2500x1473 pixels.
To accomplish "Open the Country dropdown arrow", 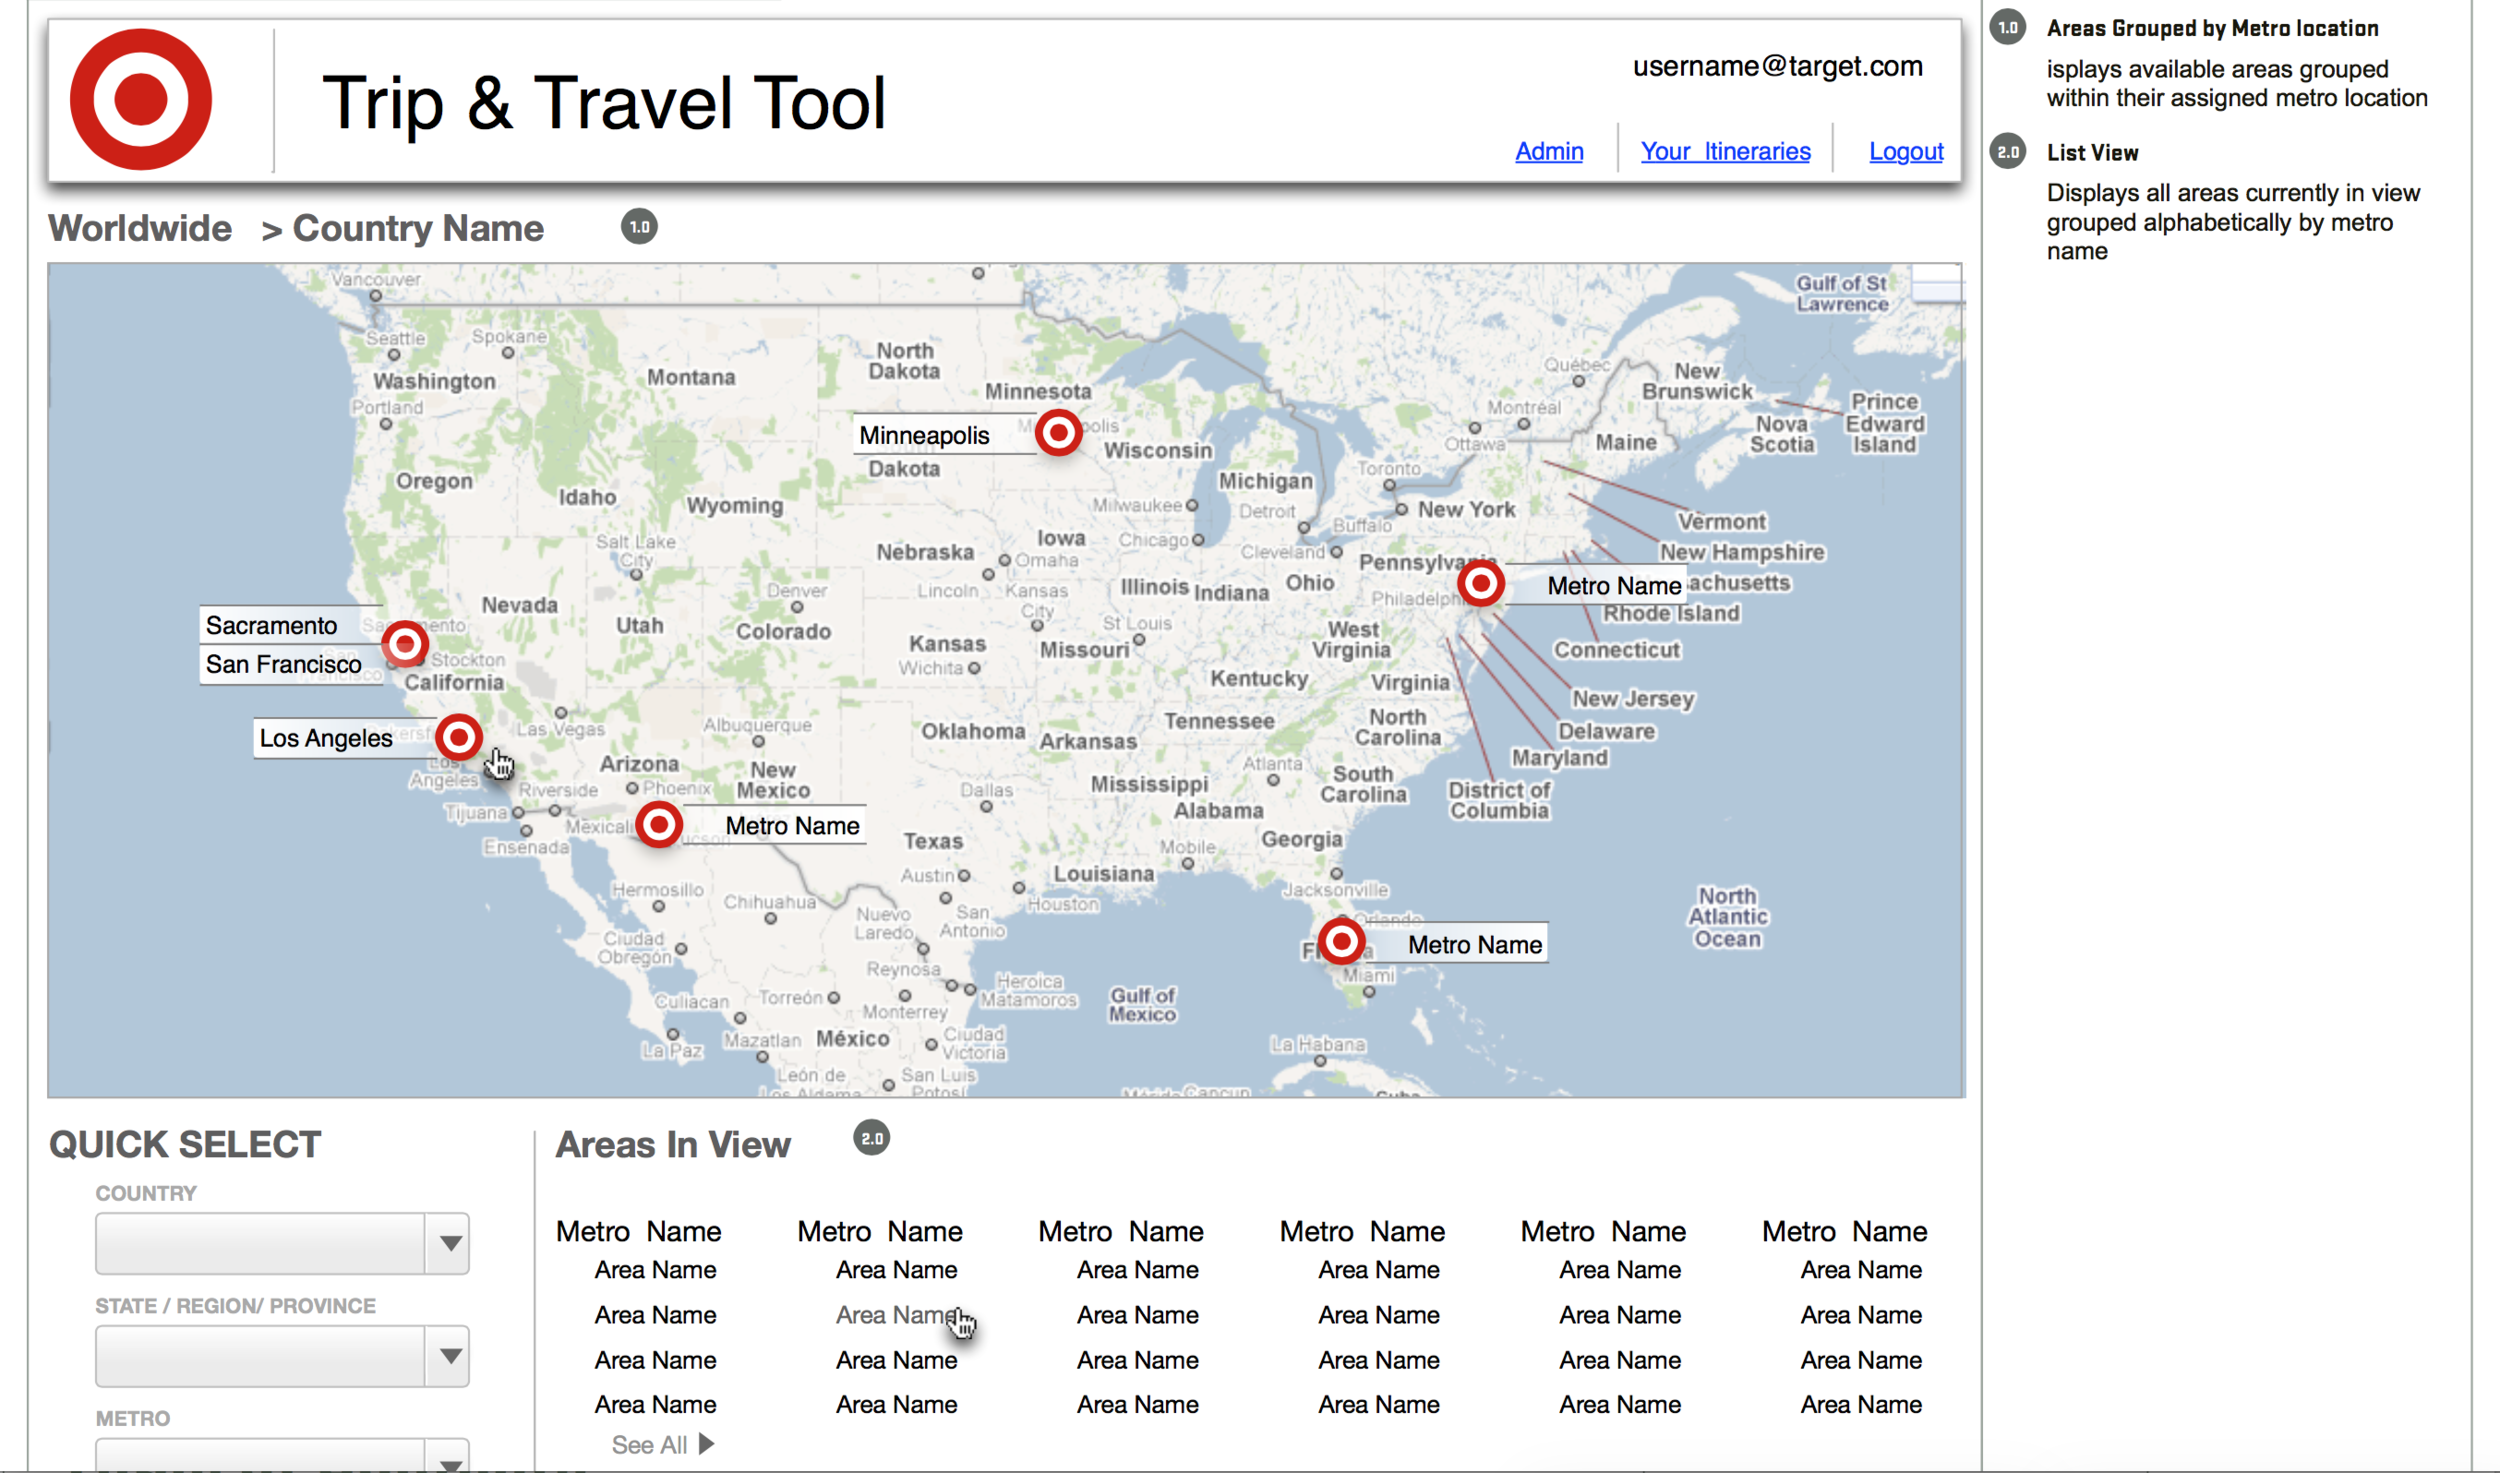I will coord(449,1243).
